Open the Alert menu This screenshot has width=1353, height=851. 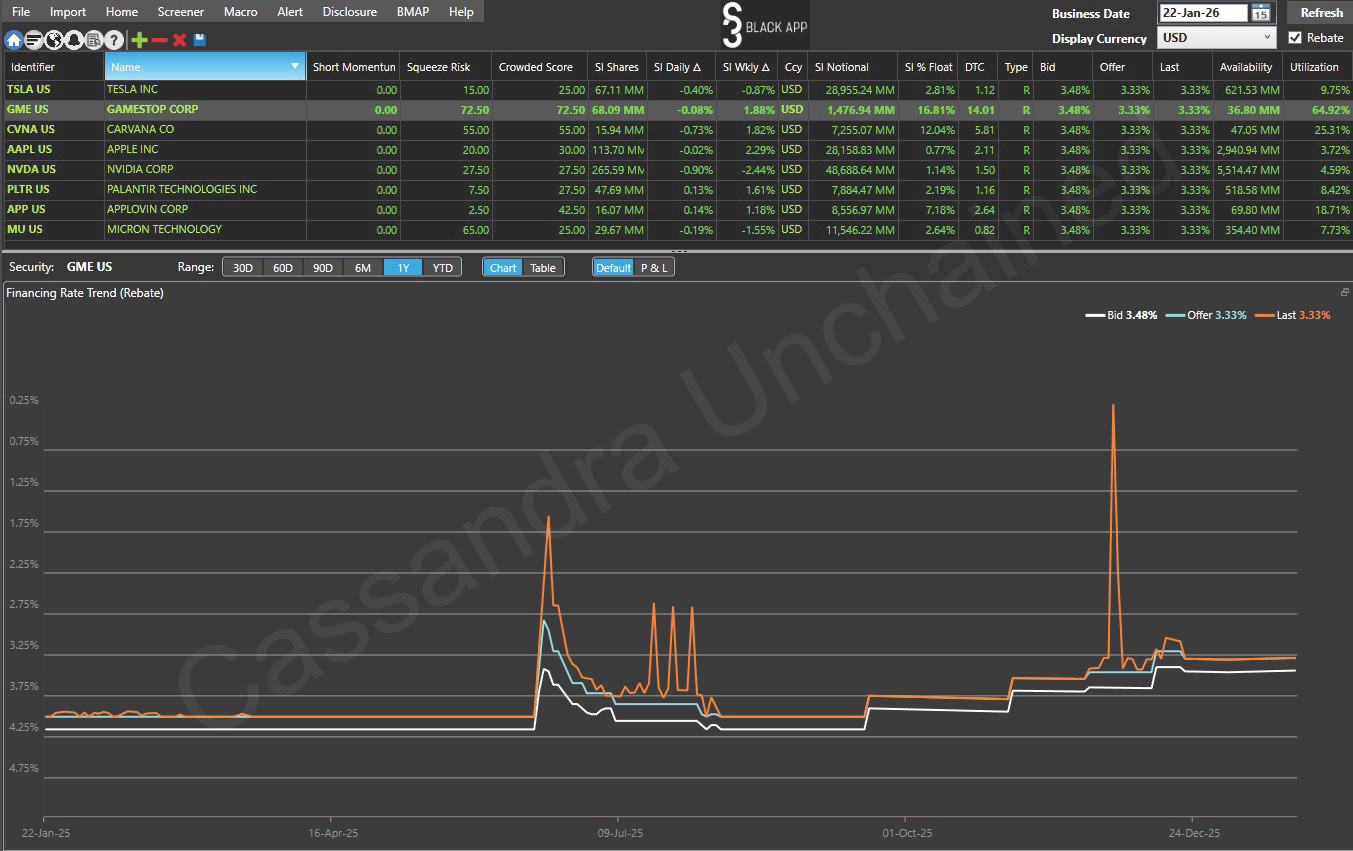pyautogui.click(x=290, y=12)
